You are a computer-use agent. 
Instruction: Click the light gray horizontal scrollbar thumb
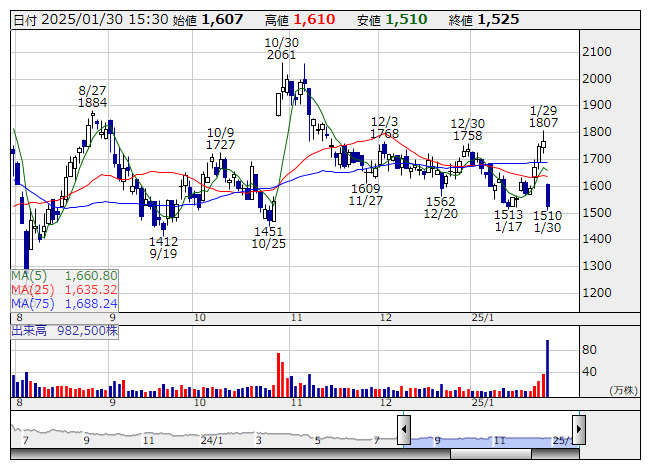click(x=491, y=454)
